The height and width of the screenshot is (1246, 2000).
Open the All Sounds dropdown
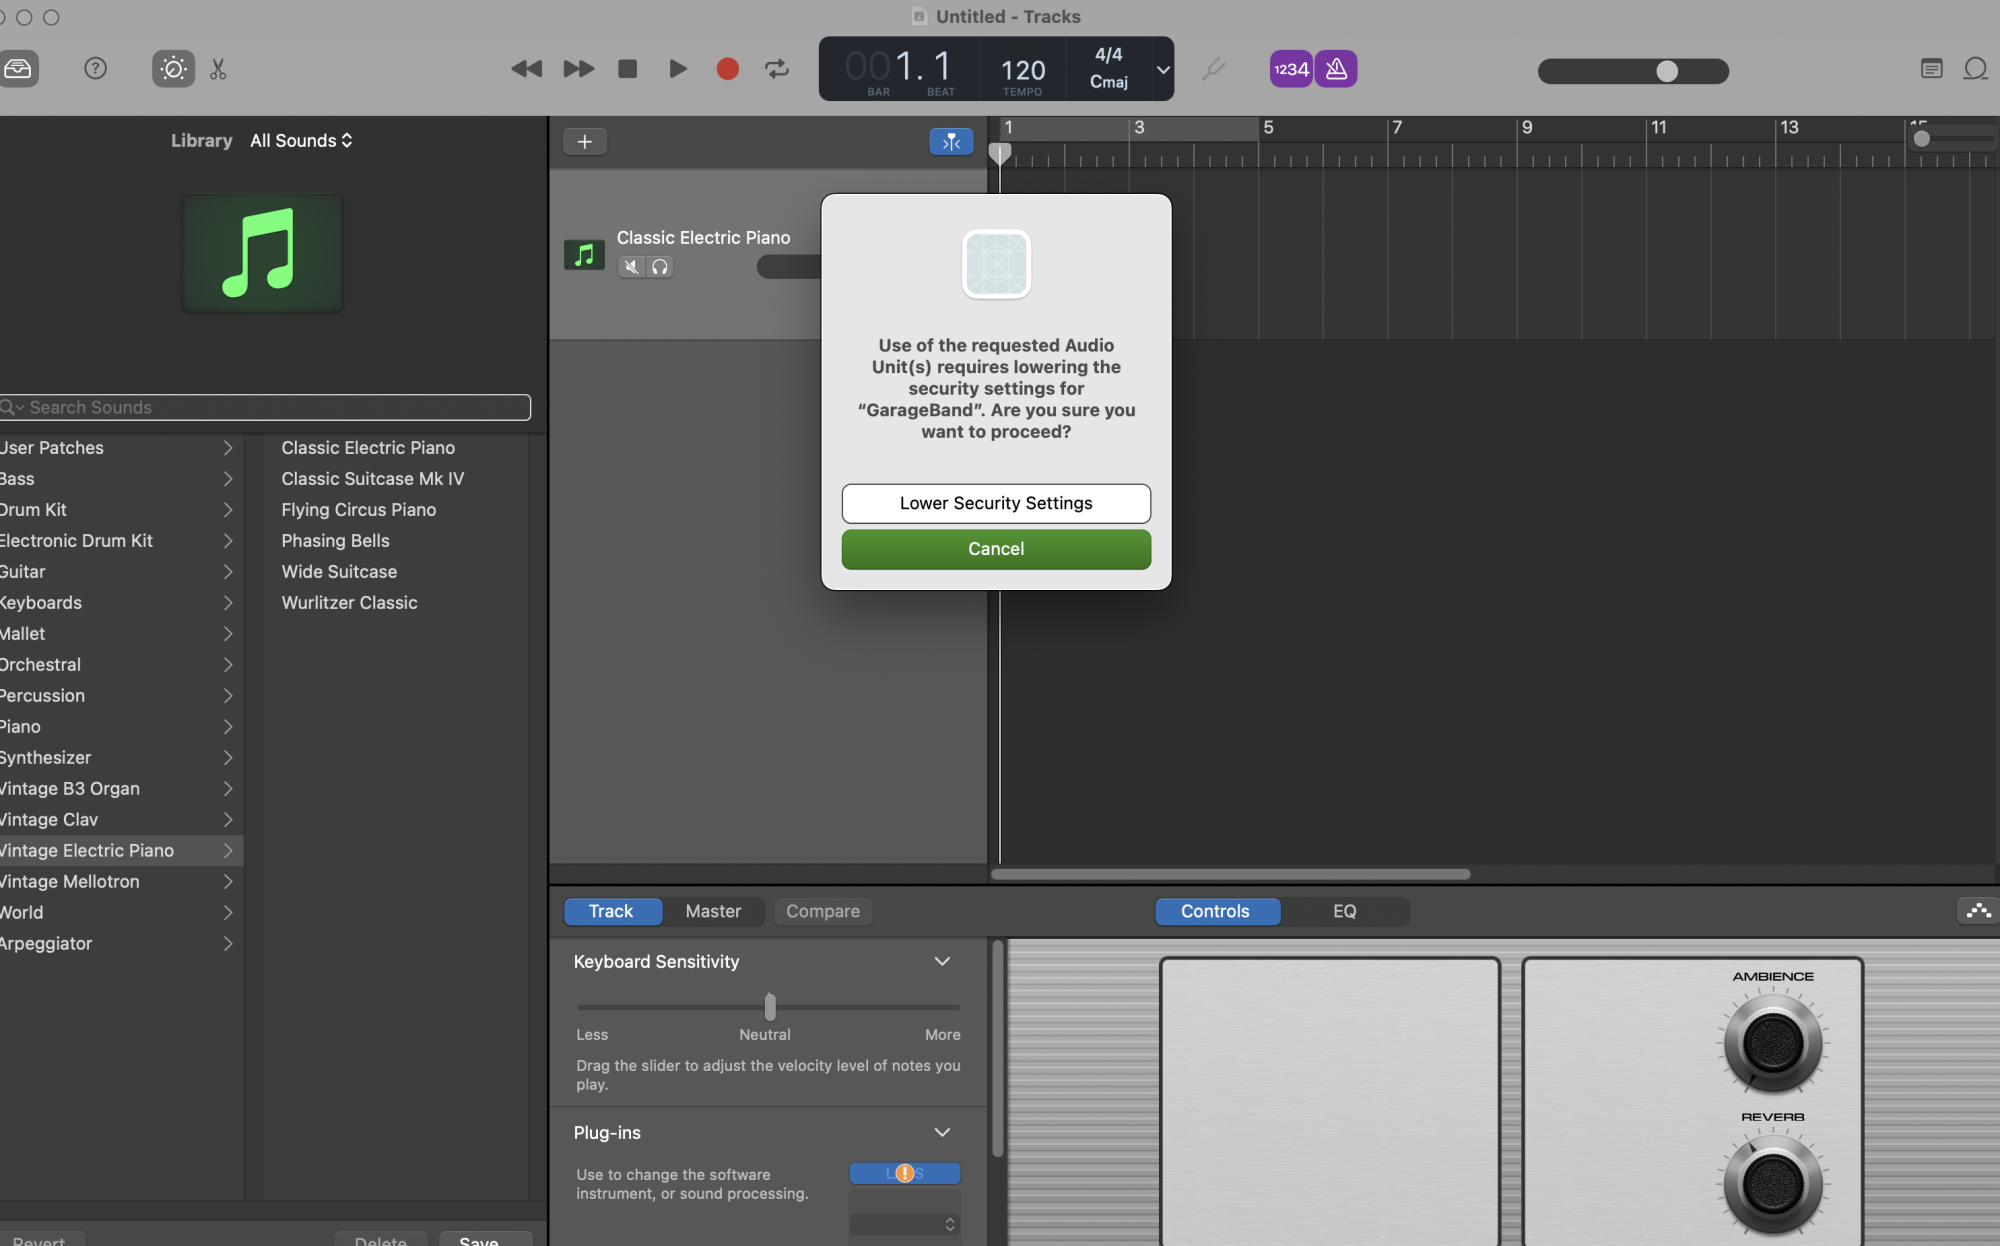tap(301, 141)
